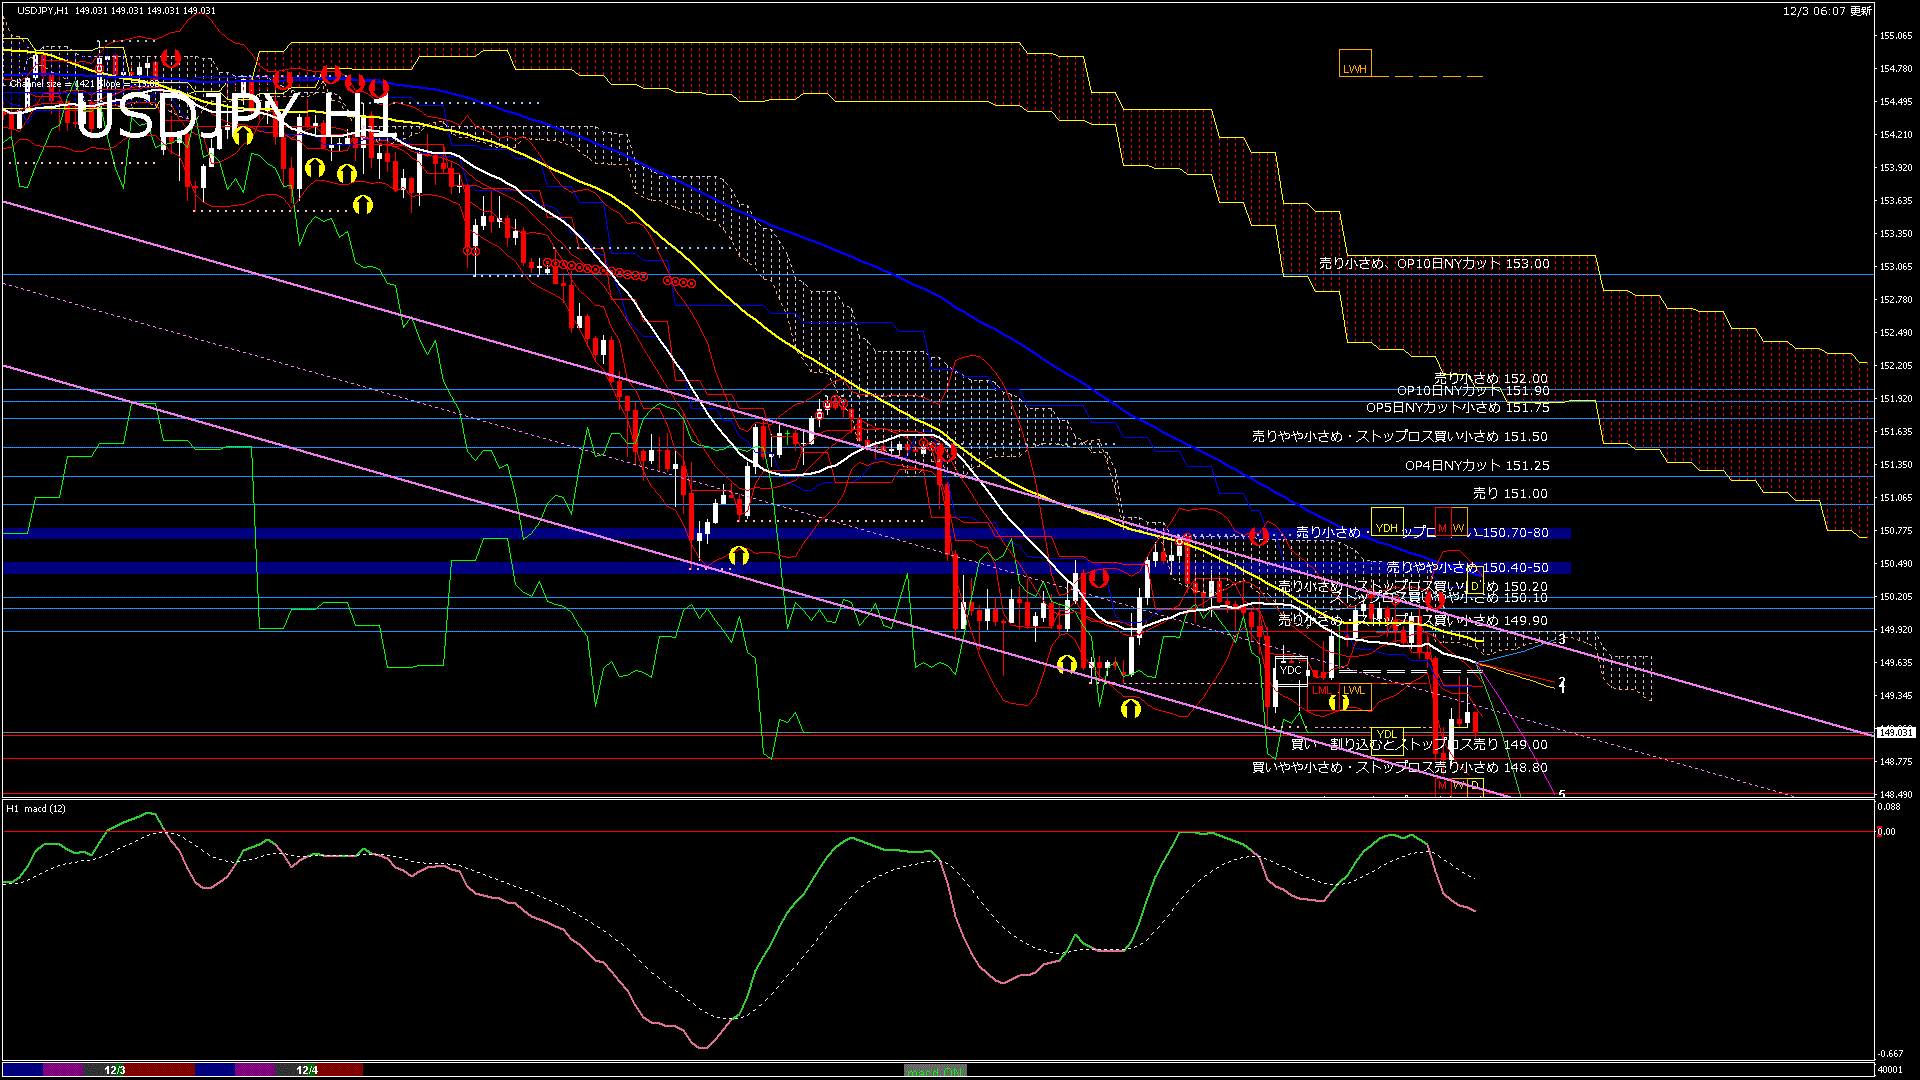Click MACD scale value 0.088
The height and width of the screenshot is (1080, 1920).
click(x=1888, y=806)
